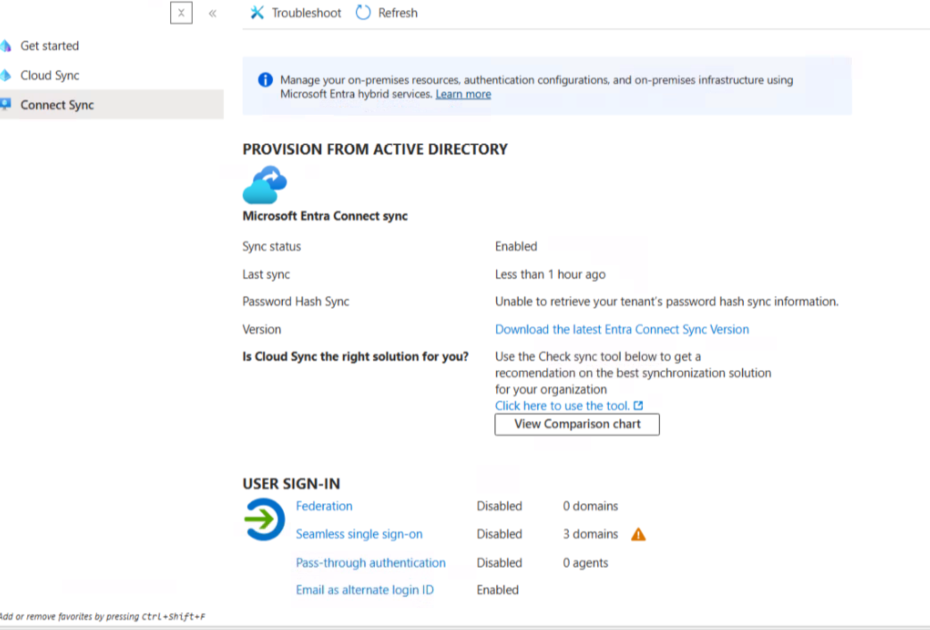Click Seamless single sign-on 'Disabled' status
This screenshot has width=930, height=630.
pos(499,534)
